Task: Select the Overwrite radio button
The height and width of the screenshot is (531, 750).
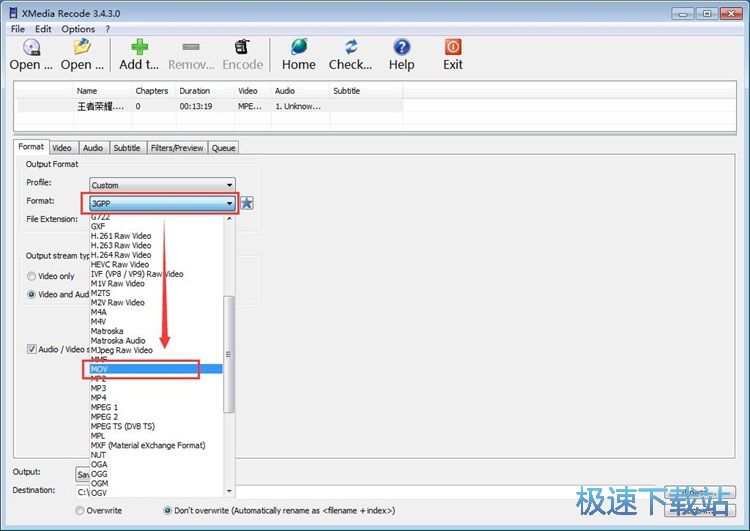Action: 80,510
